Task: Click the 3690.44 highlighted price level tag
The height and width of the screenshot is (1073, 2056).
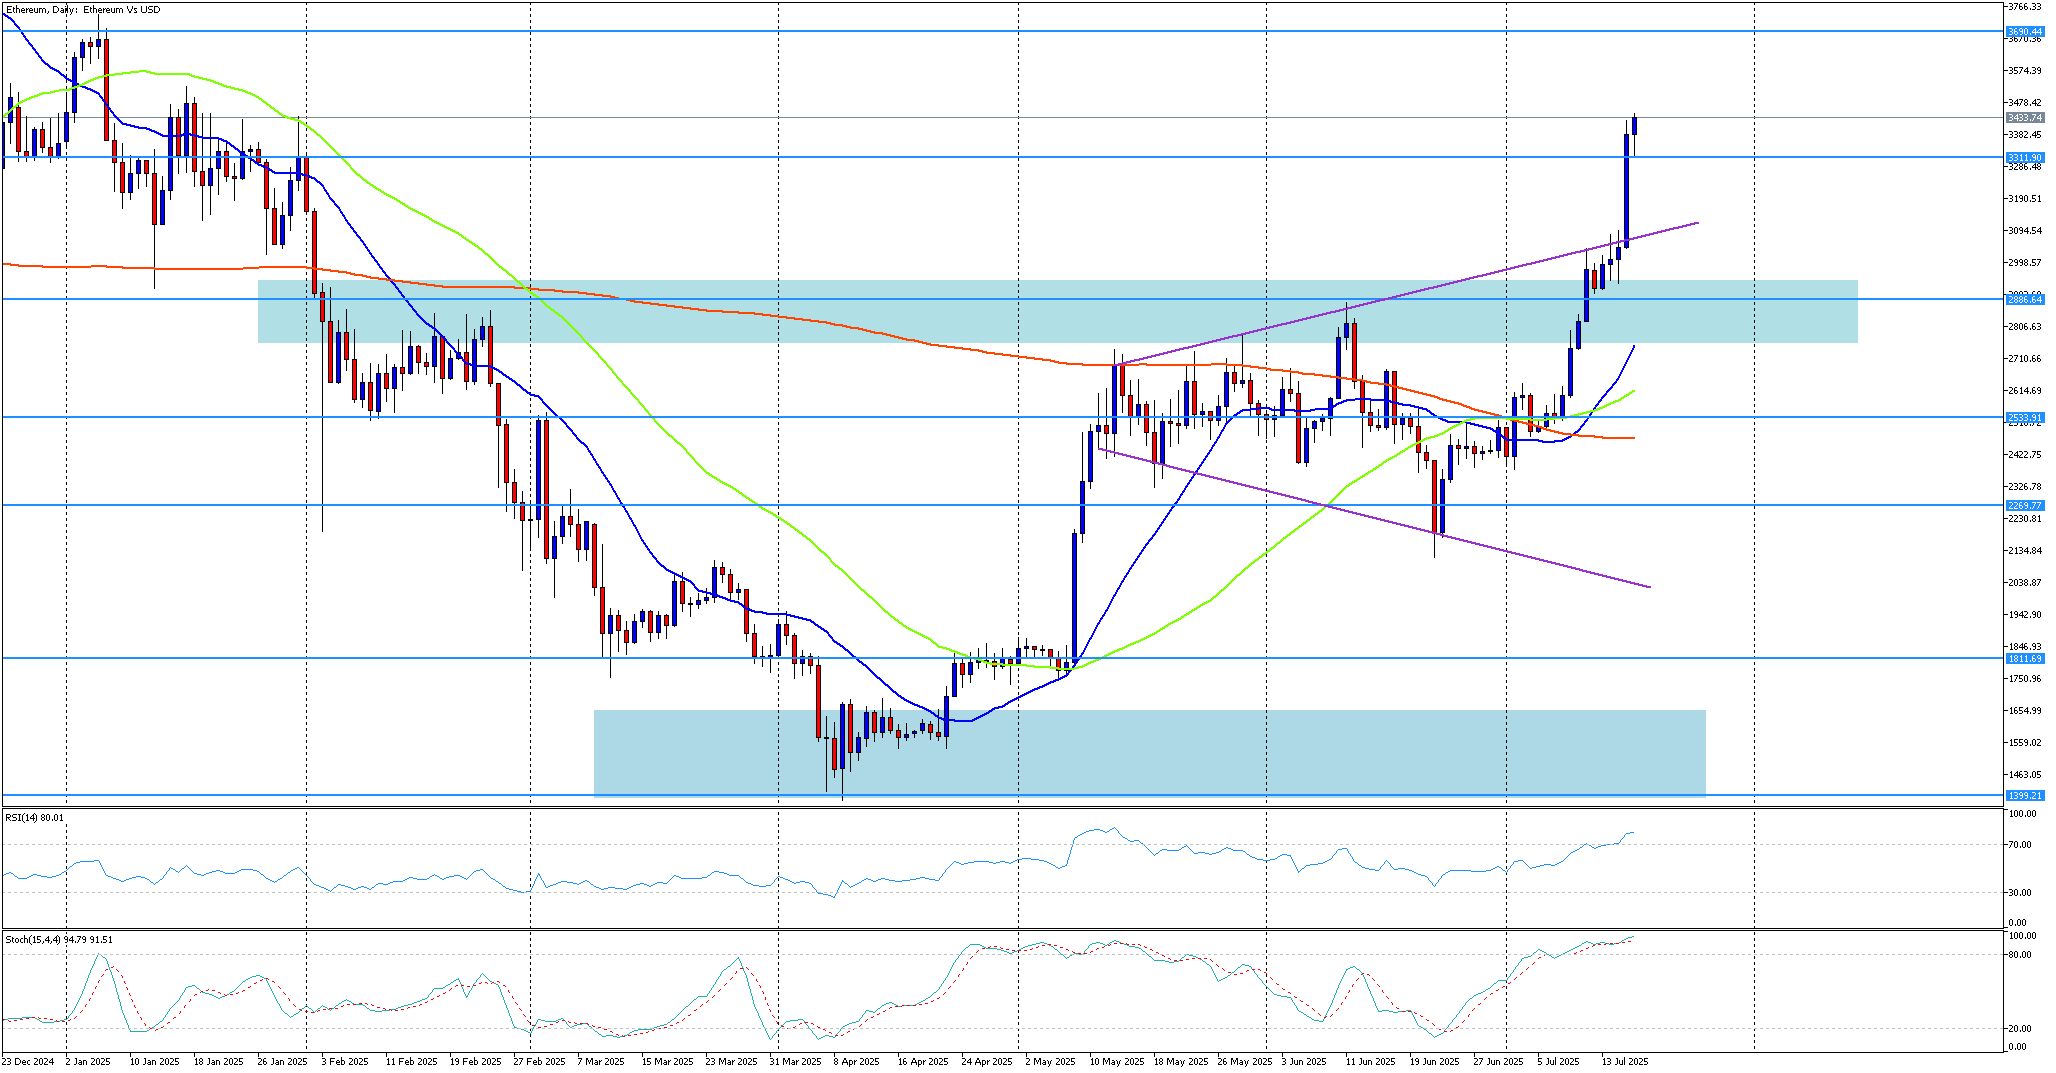Action: 2025,32
